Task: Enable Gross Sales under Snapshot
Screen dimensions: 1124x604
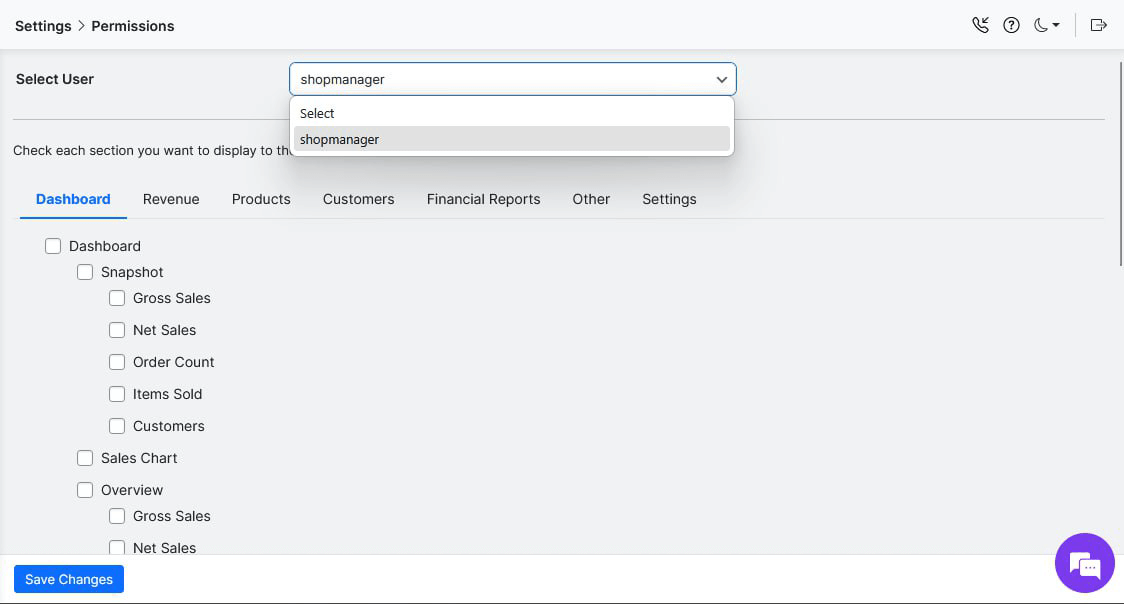Action: coord(117,297)
